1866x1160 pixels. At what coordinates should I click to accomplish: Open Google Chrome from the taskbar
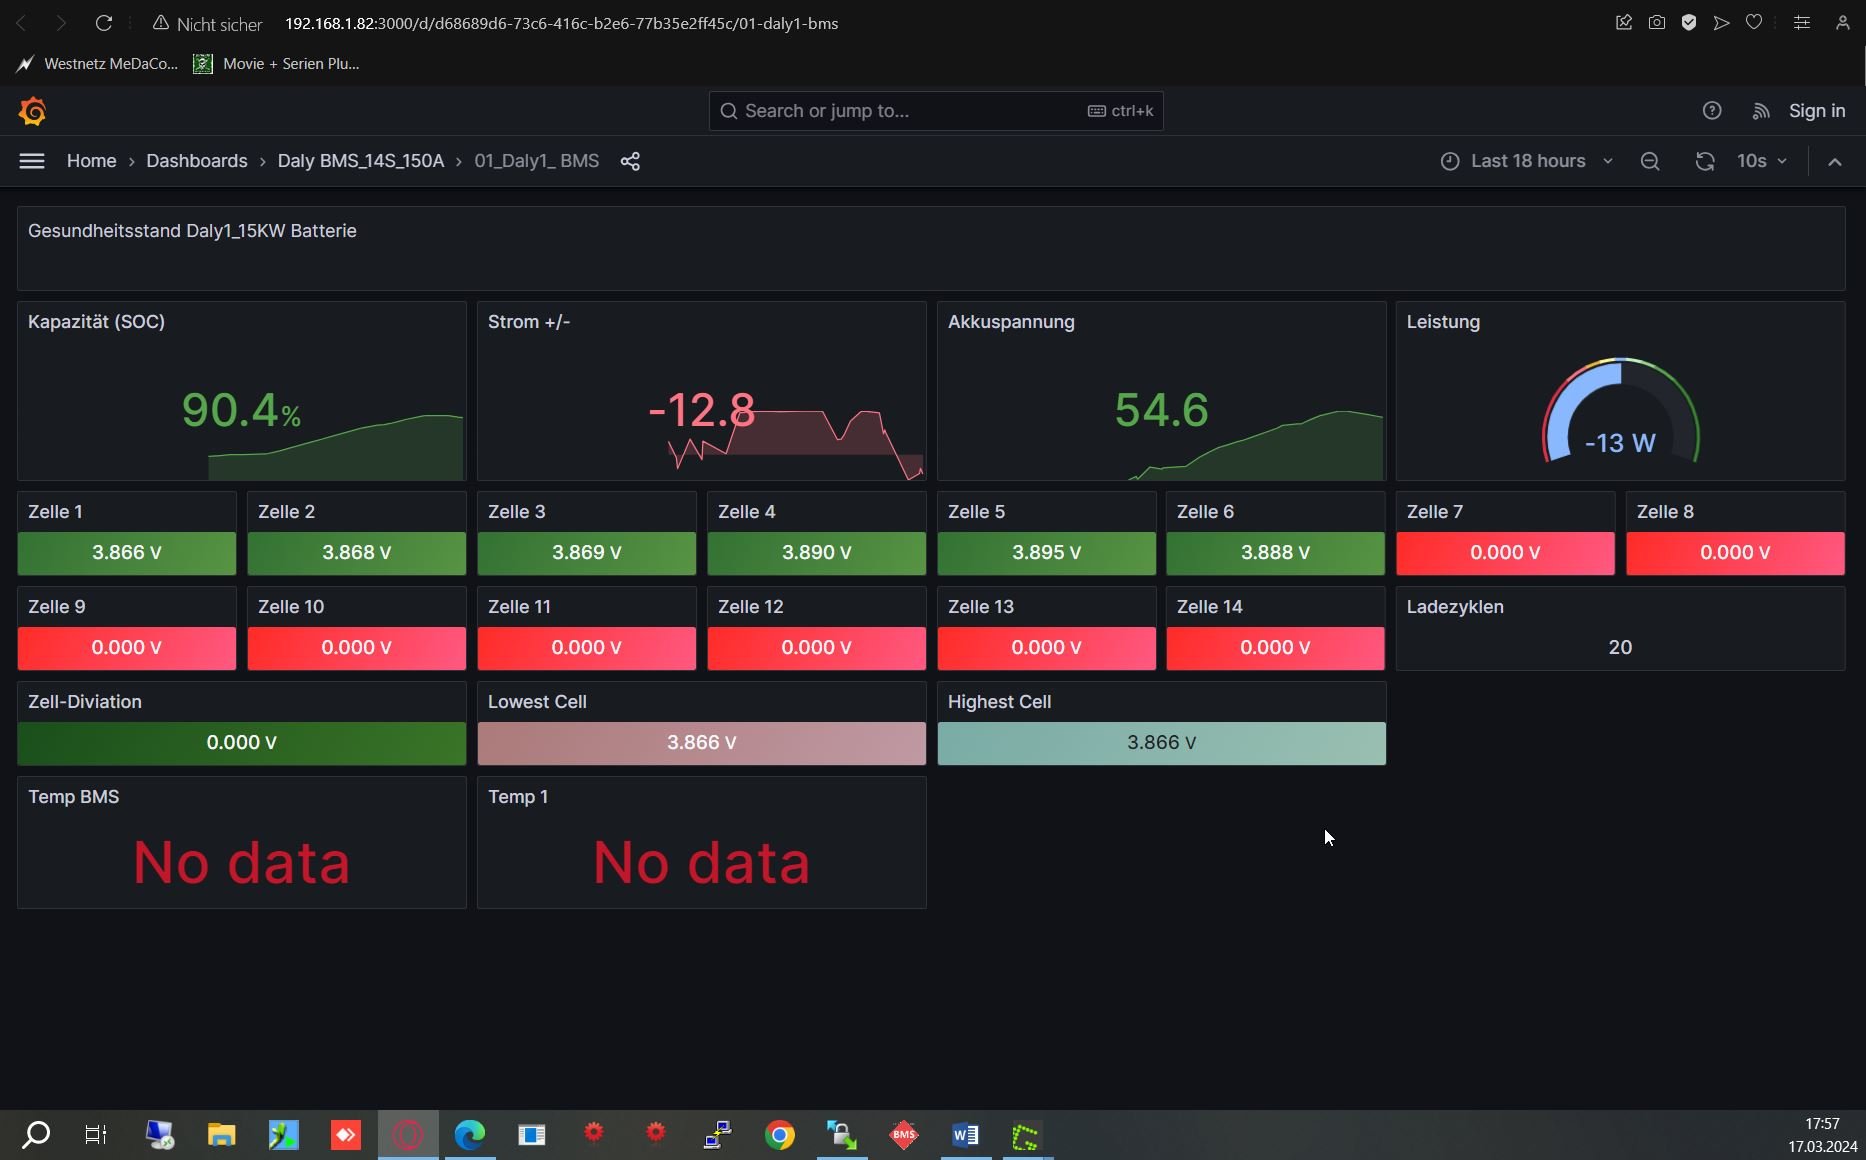pyautogui.click(x=780, y=1135)
